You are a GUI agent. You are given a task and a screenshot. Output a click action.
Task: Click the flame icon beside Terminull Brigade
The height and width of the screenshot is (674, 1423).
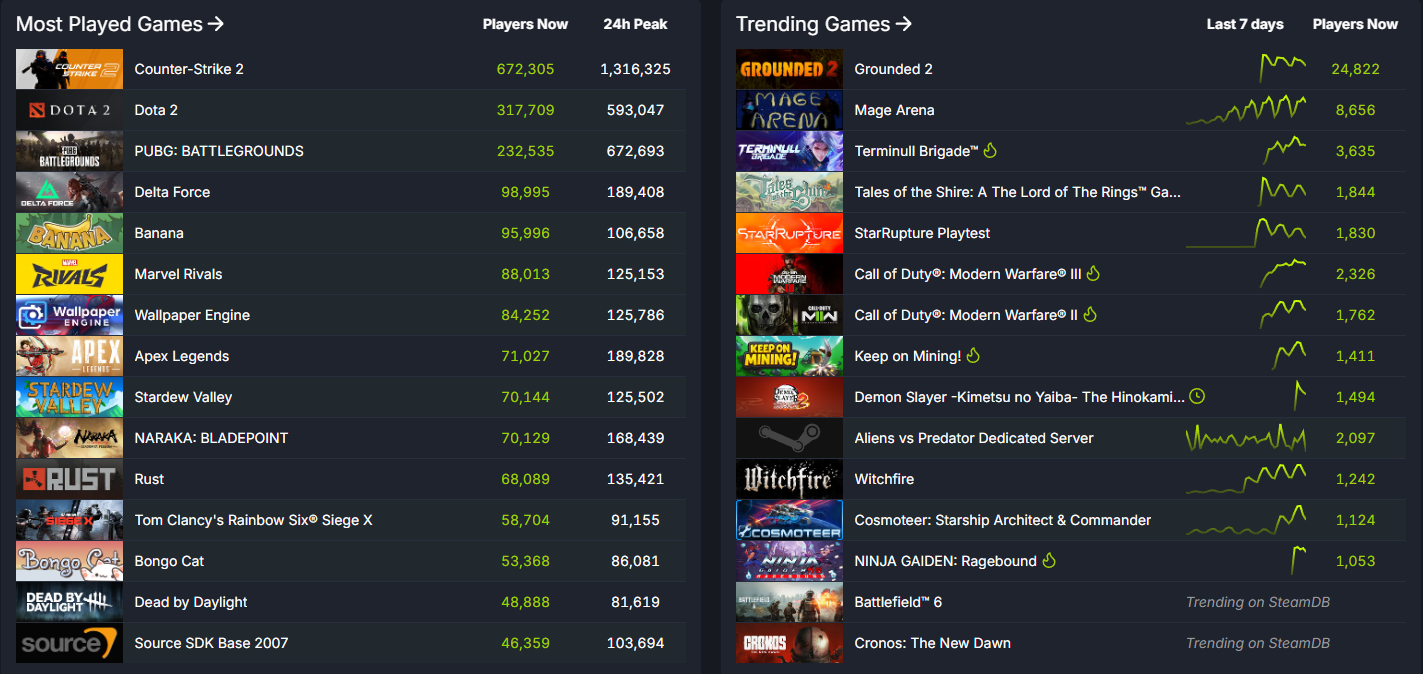click(990, 151)
